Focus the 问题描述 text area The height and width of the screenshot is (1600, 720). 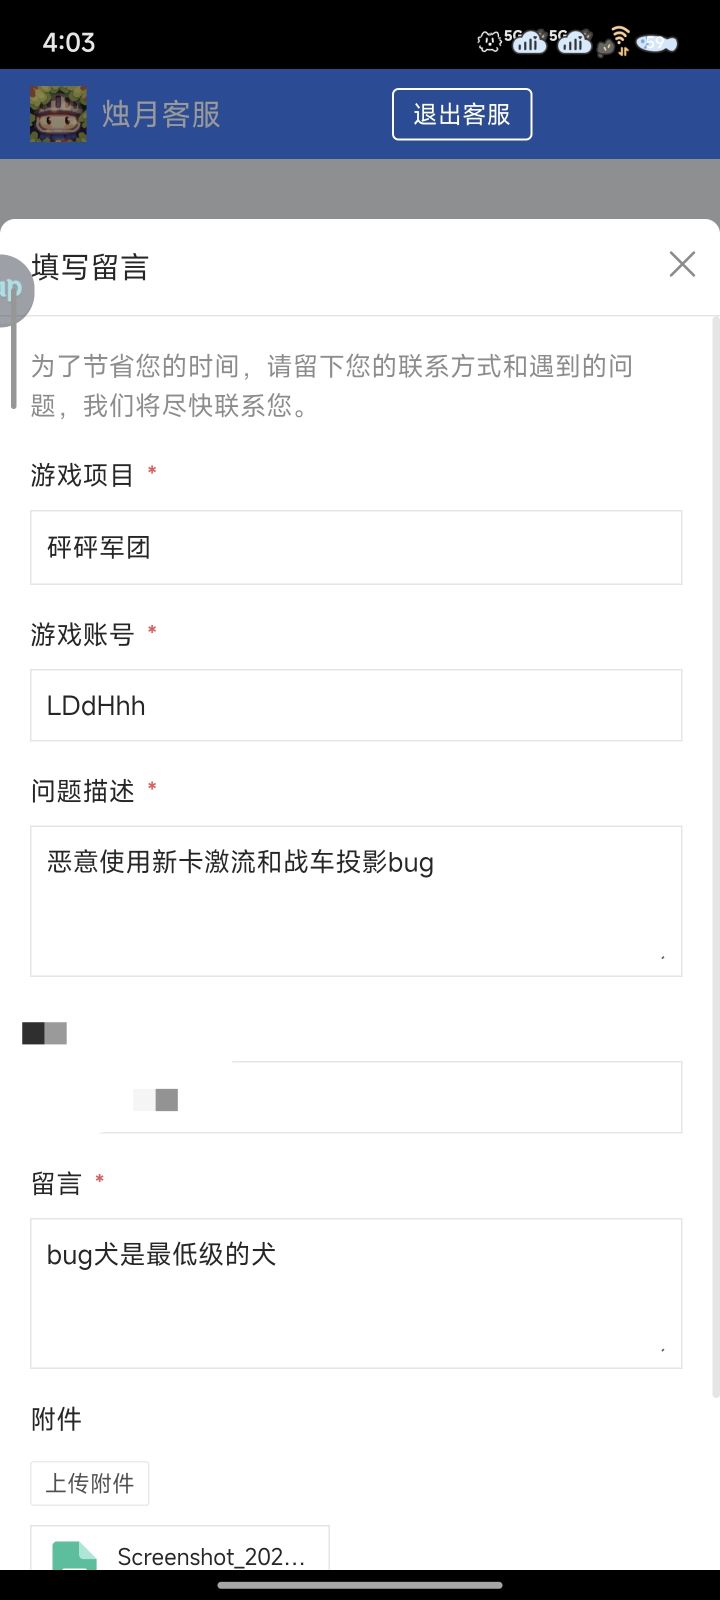coord(356,901)
